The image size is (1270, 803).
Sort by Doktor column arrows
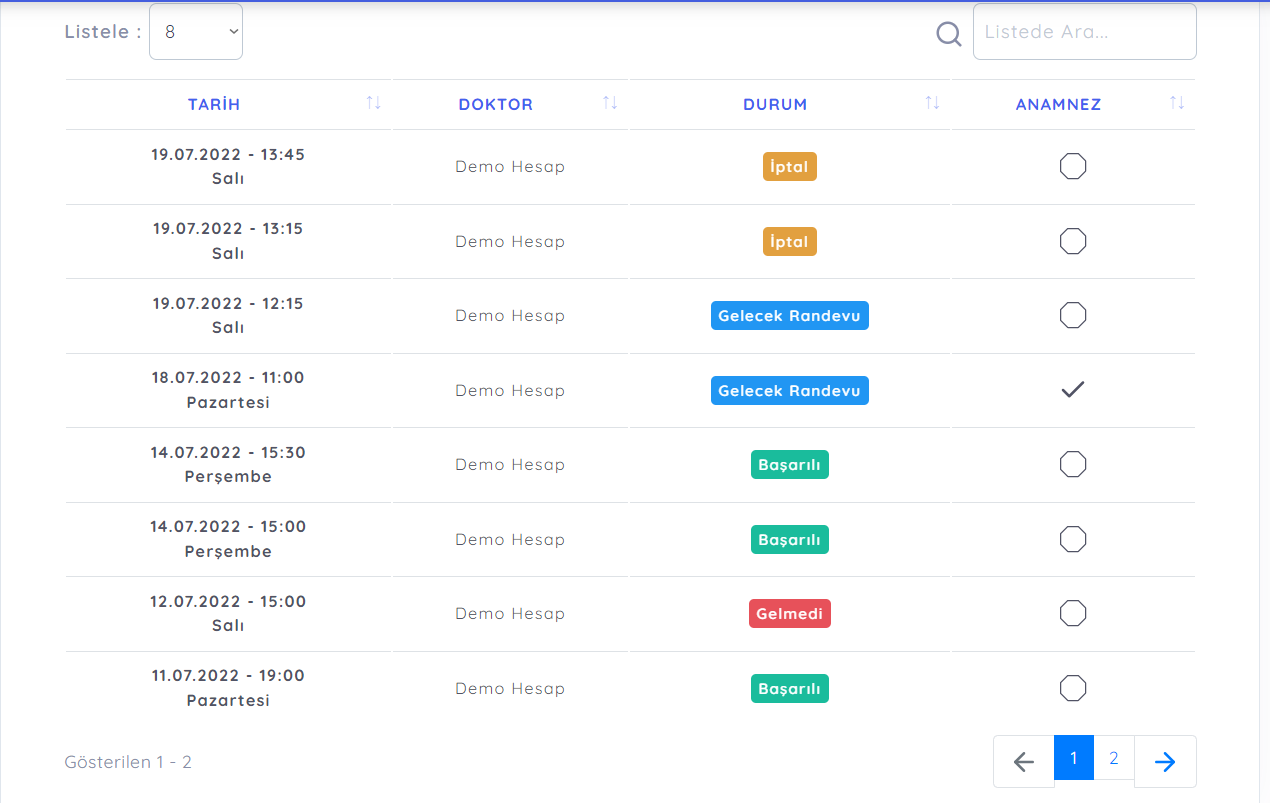point(609,103)
